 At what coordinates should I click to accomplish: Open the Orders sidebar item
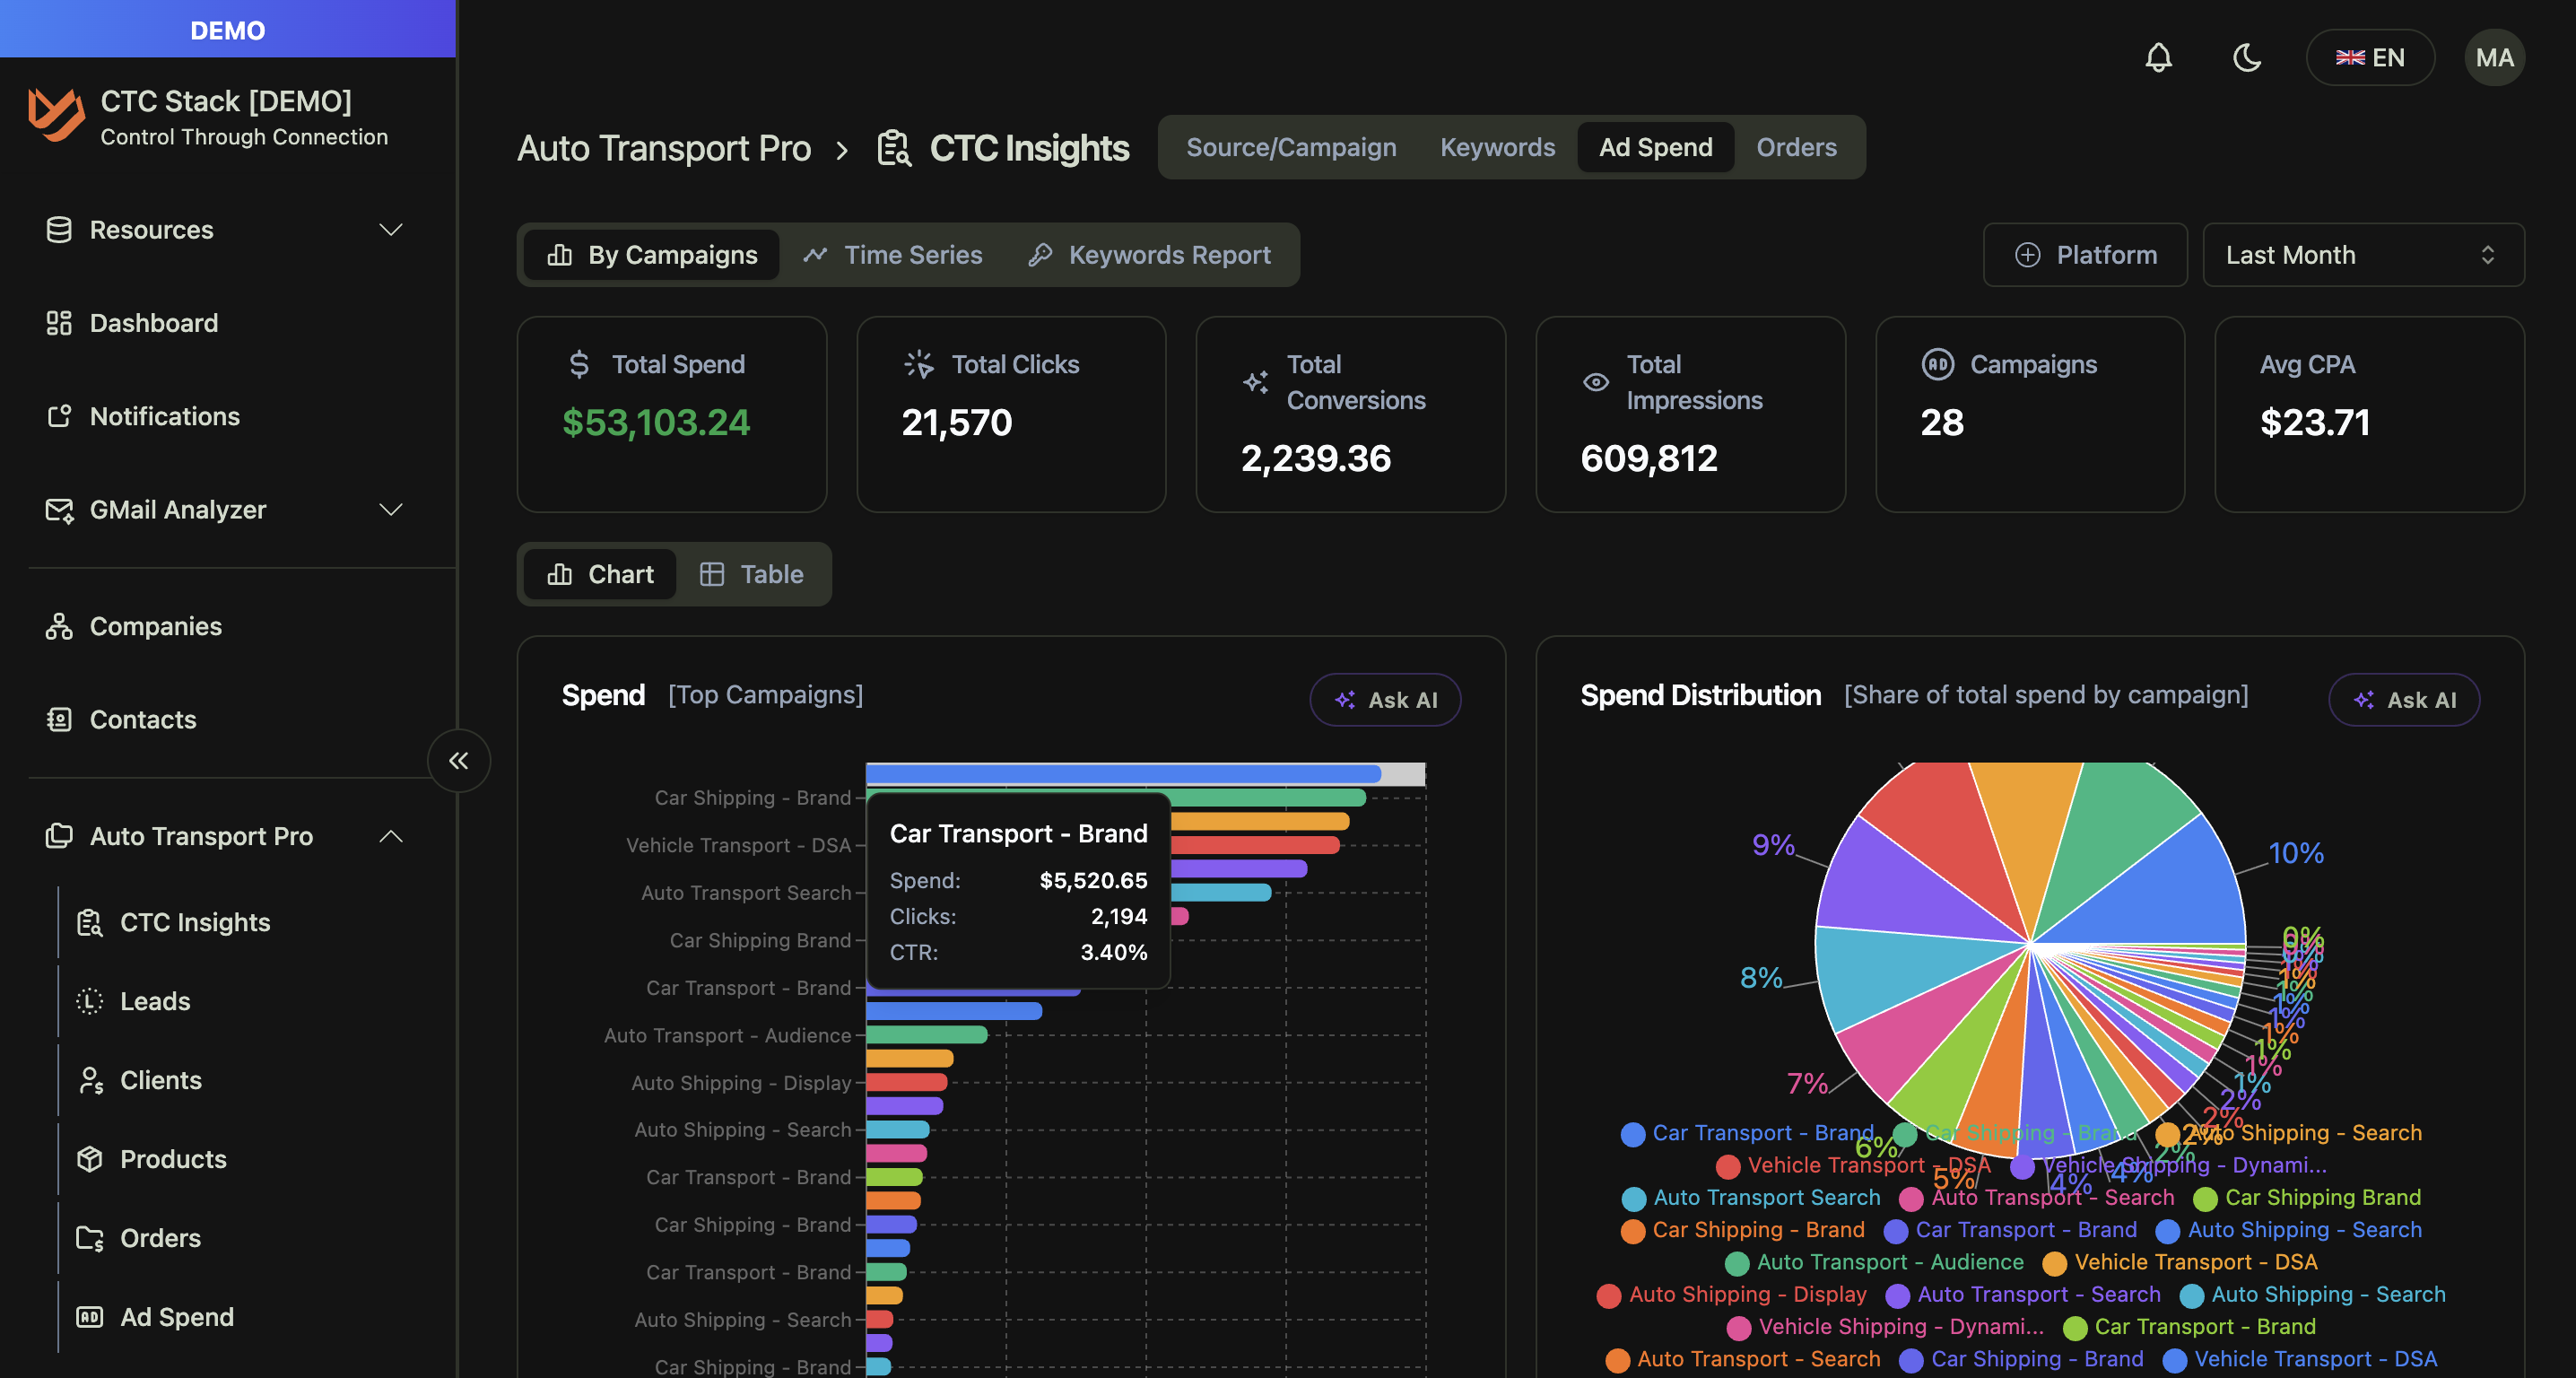pos(162,1238)
